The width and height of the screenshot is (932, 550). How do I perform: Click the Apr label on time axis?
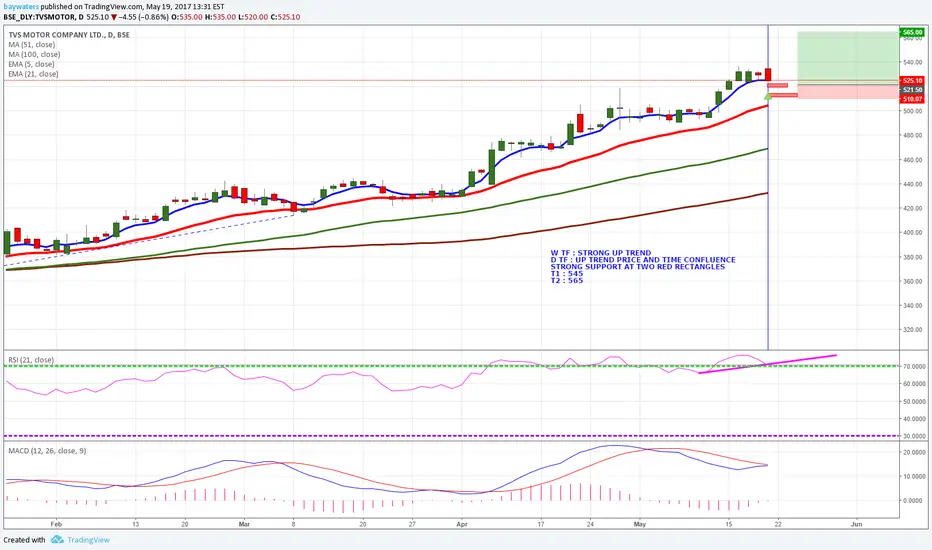462,524
